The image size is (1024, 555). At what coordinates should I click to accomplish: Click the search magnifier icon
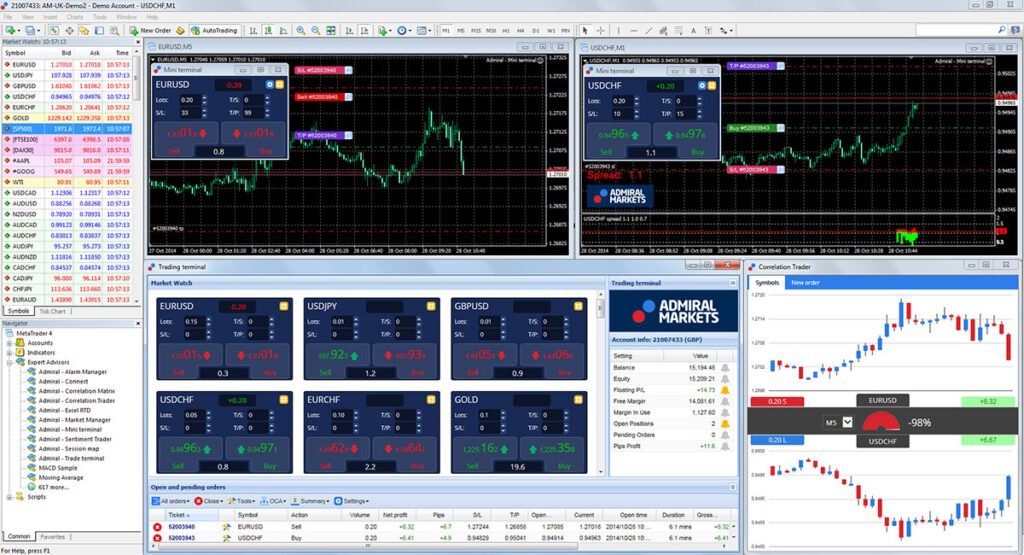(1002, 30)
